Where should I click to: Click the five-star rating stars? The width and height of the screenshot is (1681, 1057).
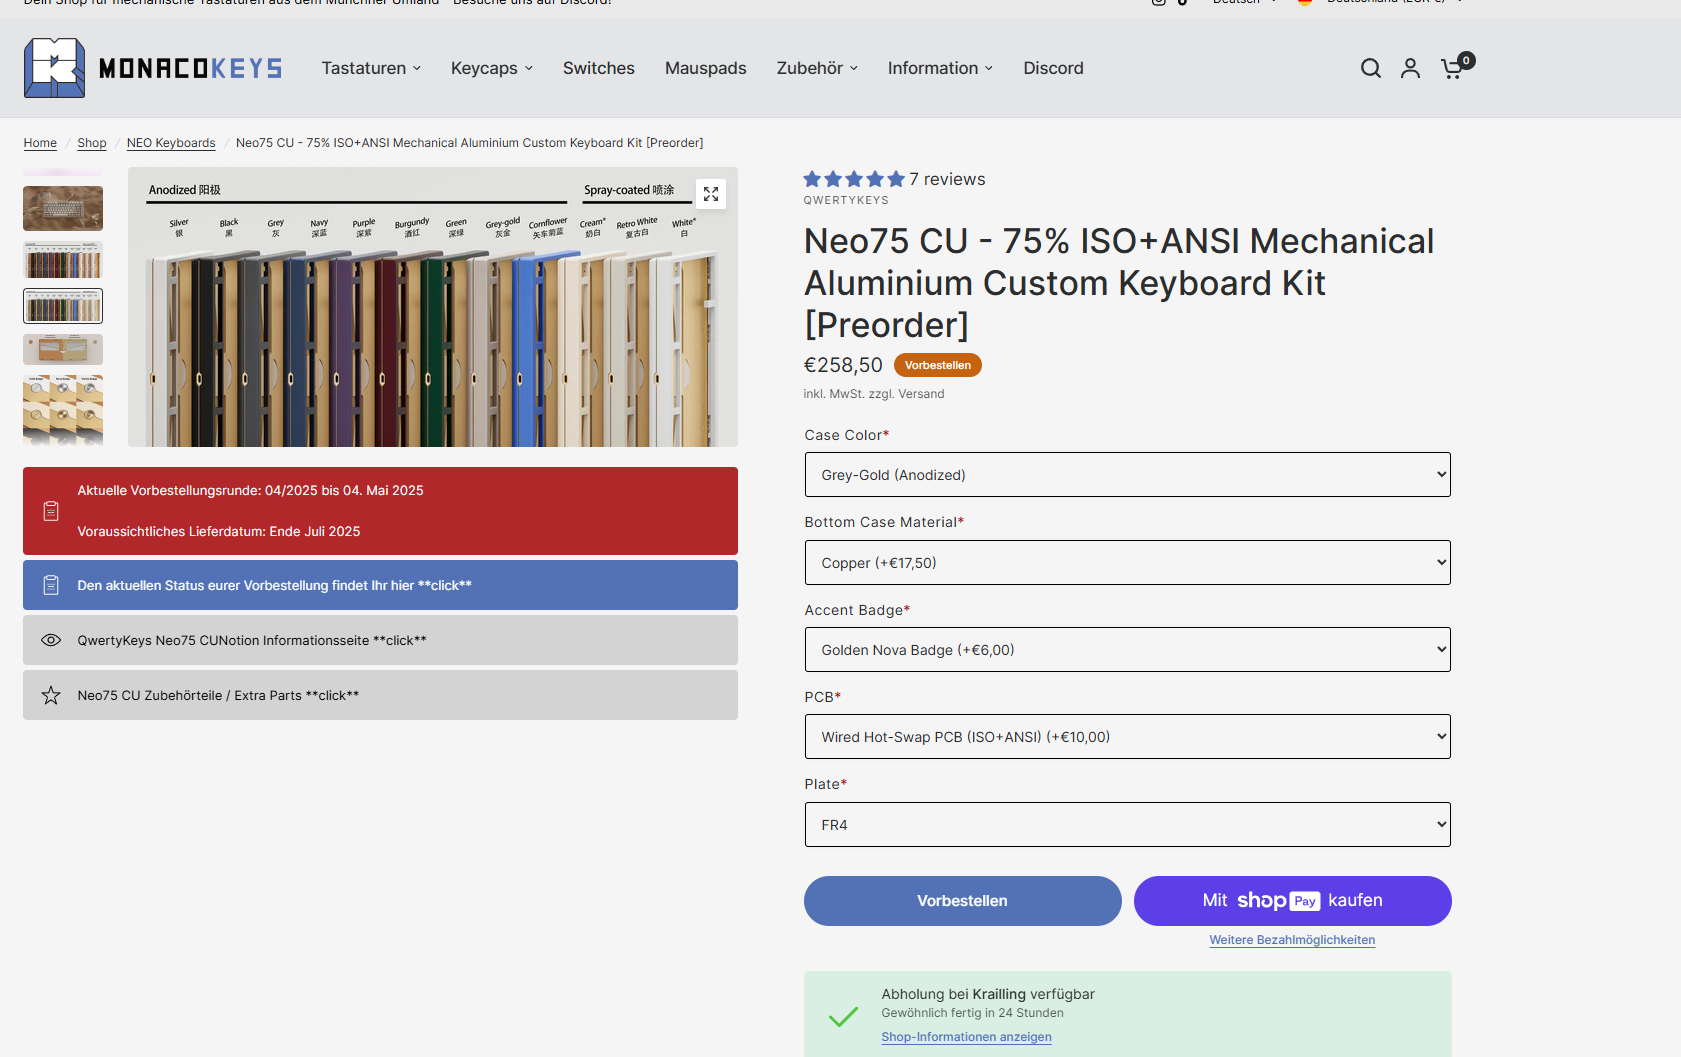point(854,179)
